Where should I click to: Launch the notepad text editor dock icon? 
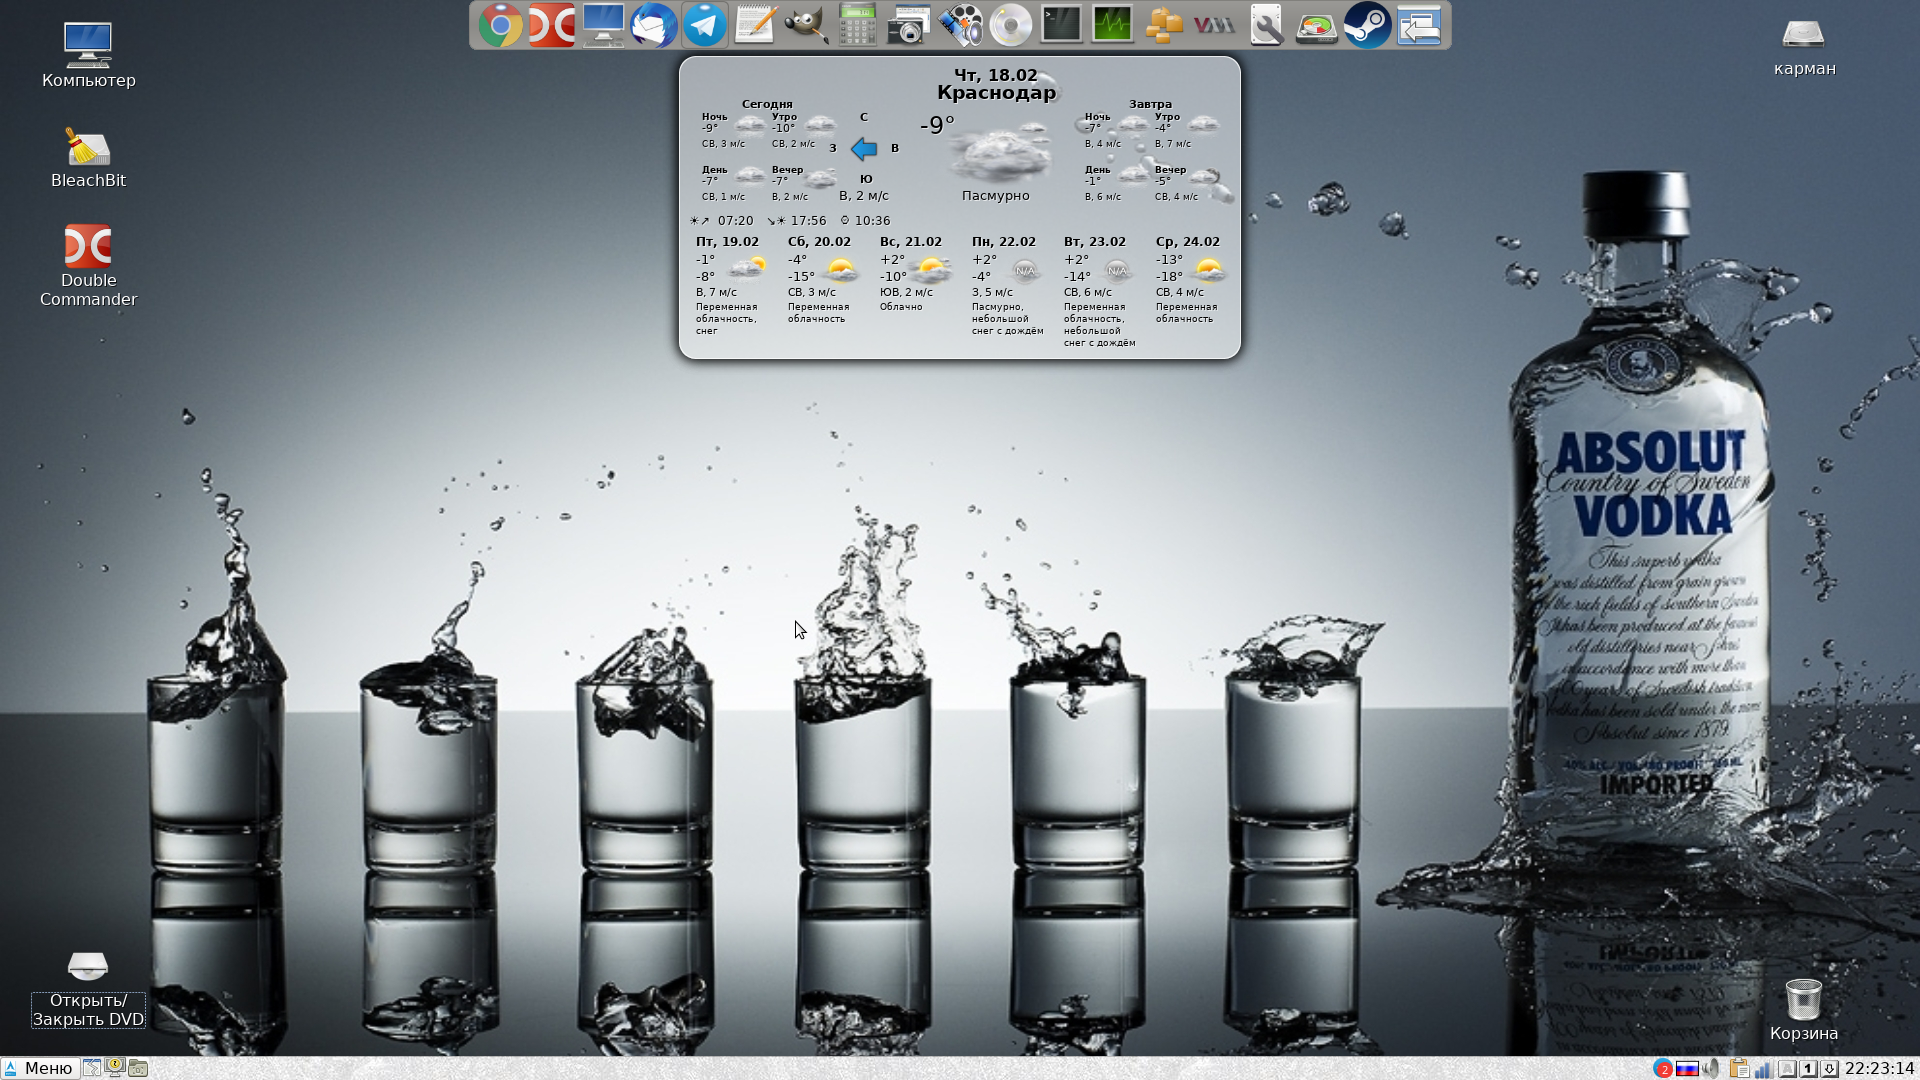[x=756, y=25]
